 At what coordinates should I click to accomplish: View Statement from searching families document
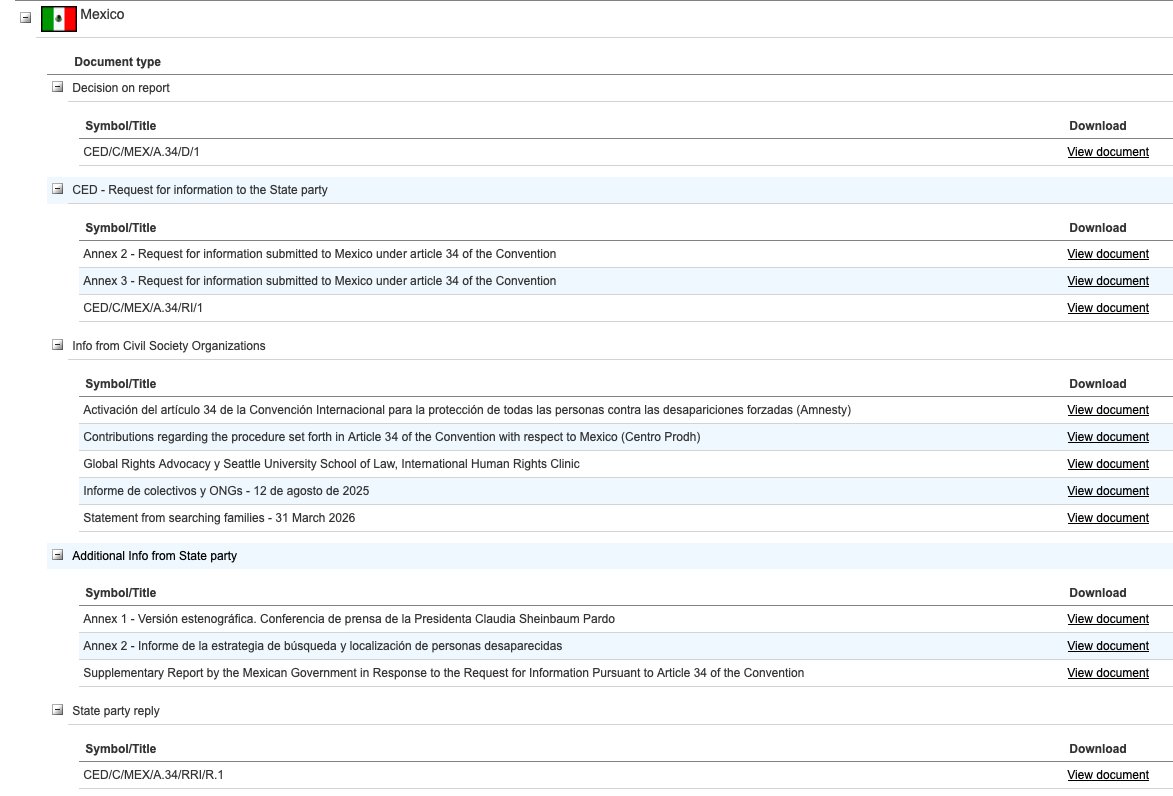pos(1108,518)
